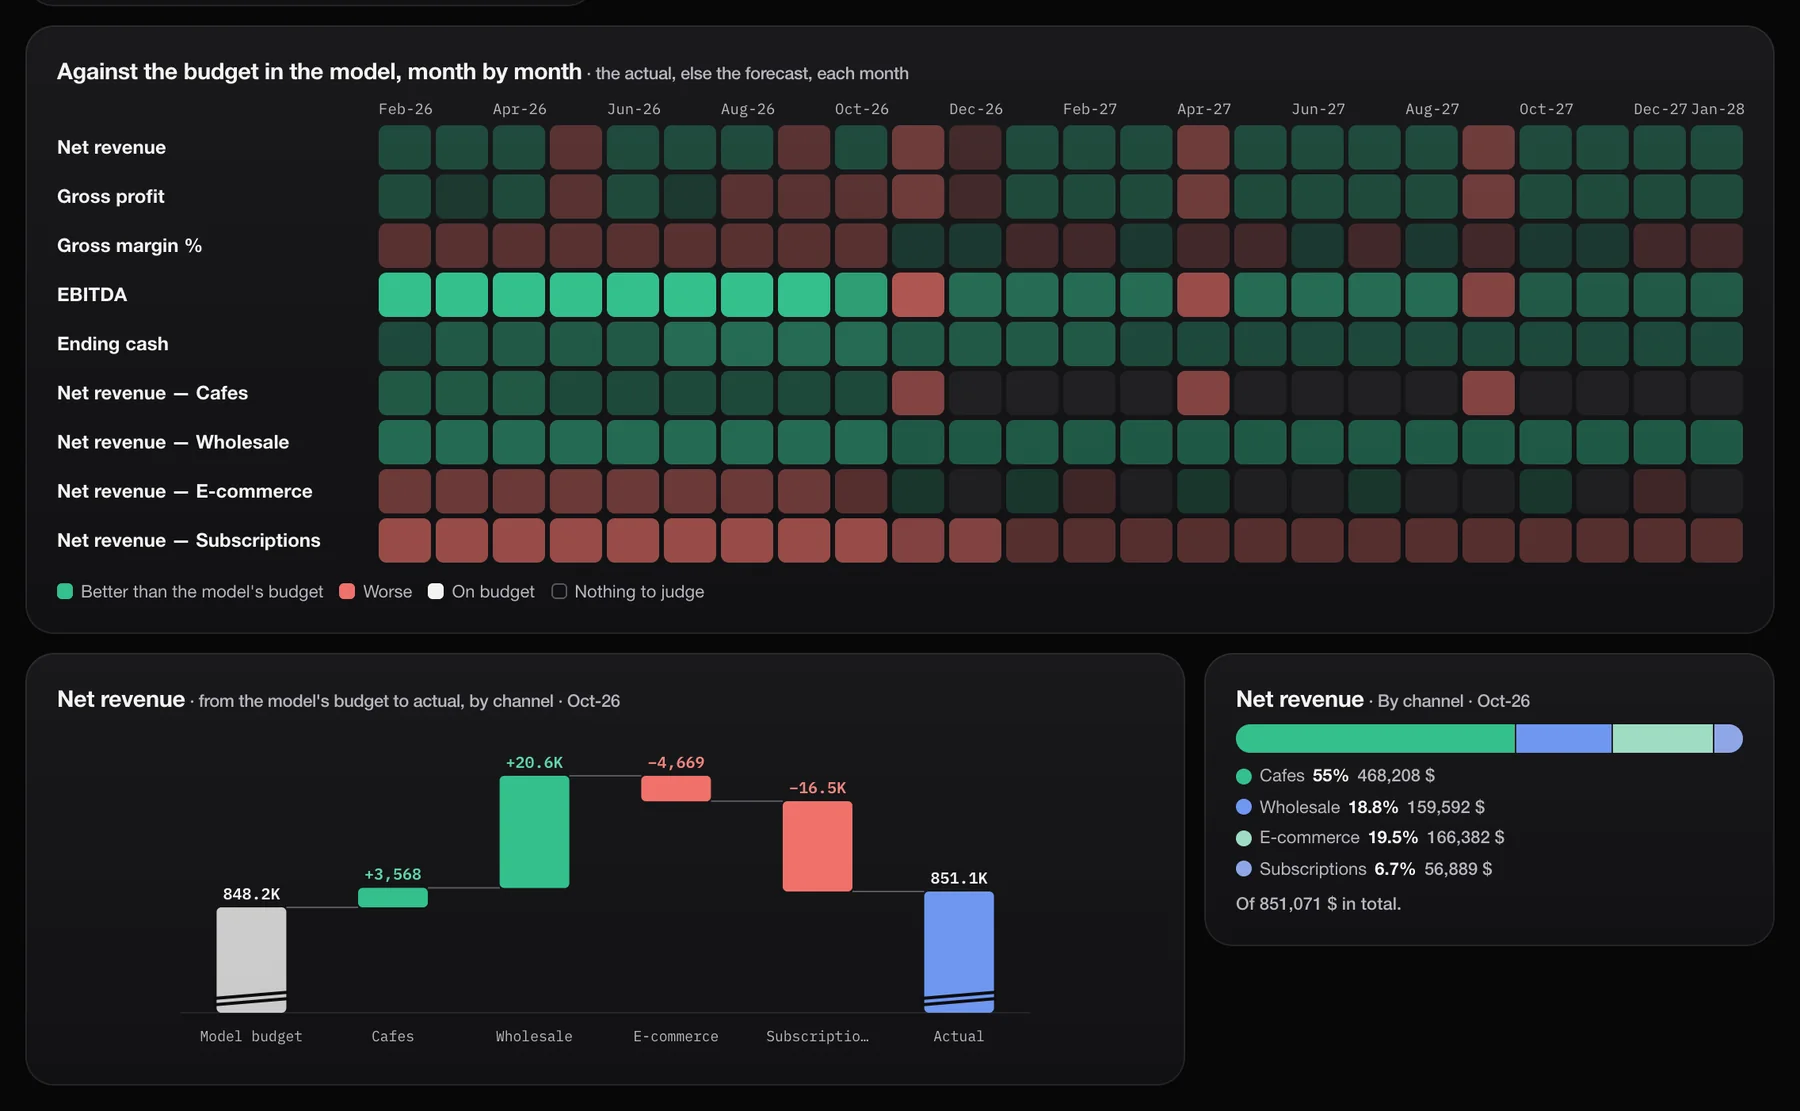The height and width of the screenshot is (1111, 1800).
Task: Click the 'Against the budget in the model' heading
Action: (319, 72)
